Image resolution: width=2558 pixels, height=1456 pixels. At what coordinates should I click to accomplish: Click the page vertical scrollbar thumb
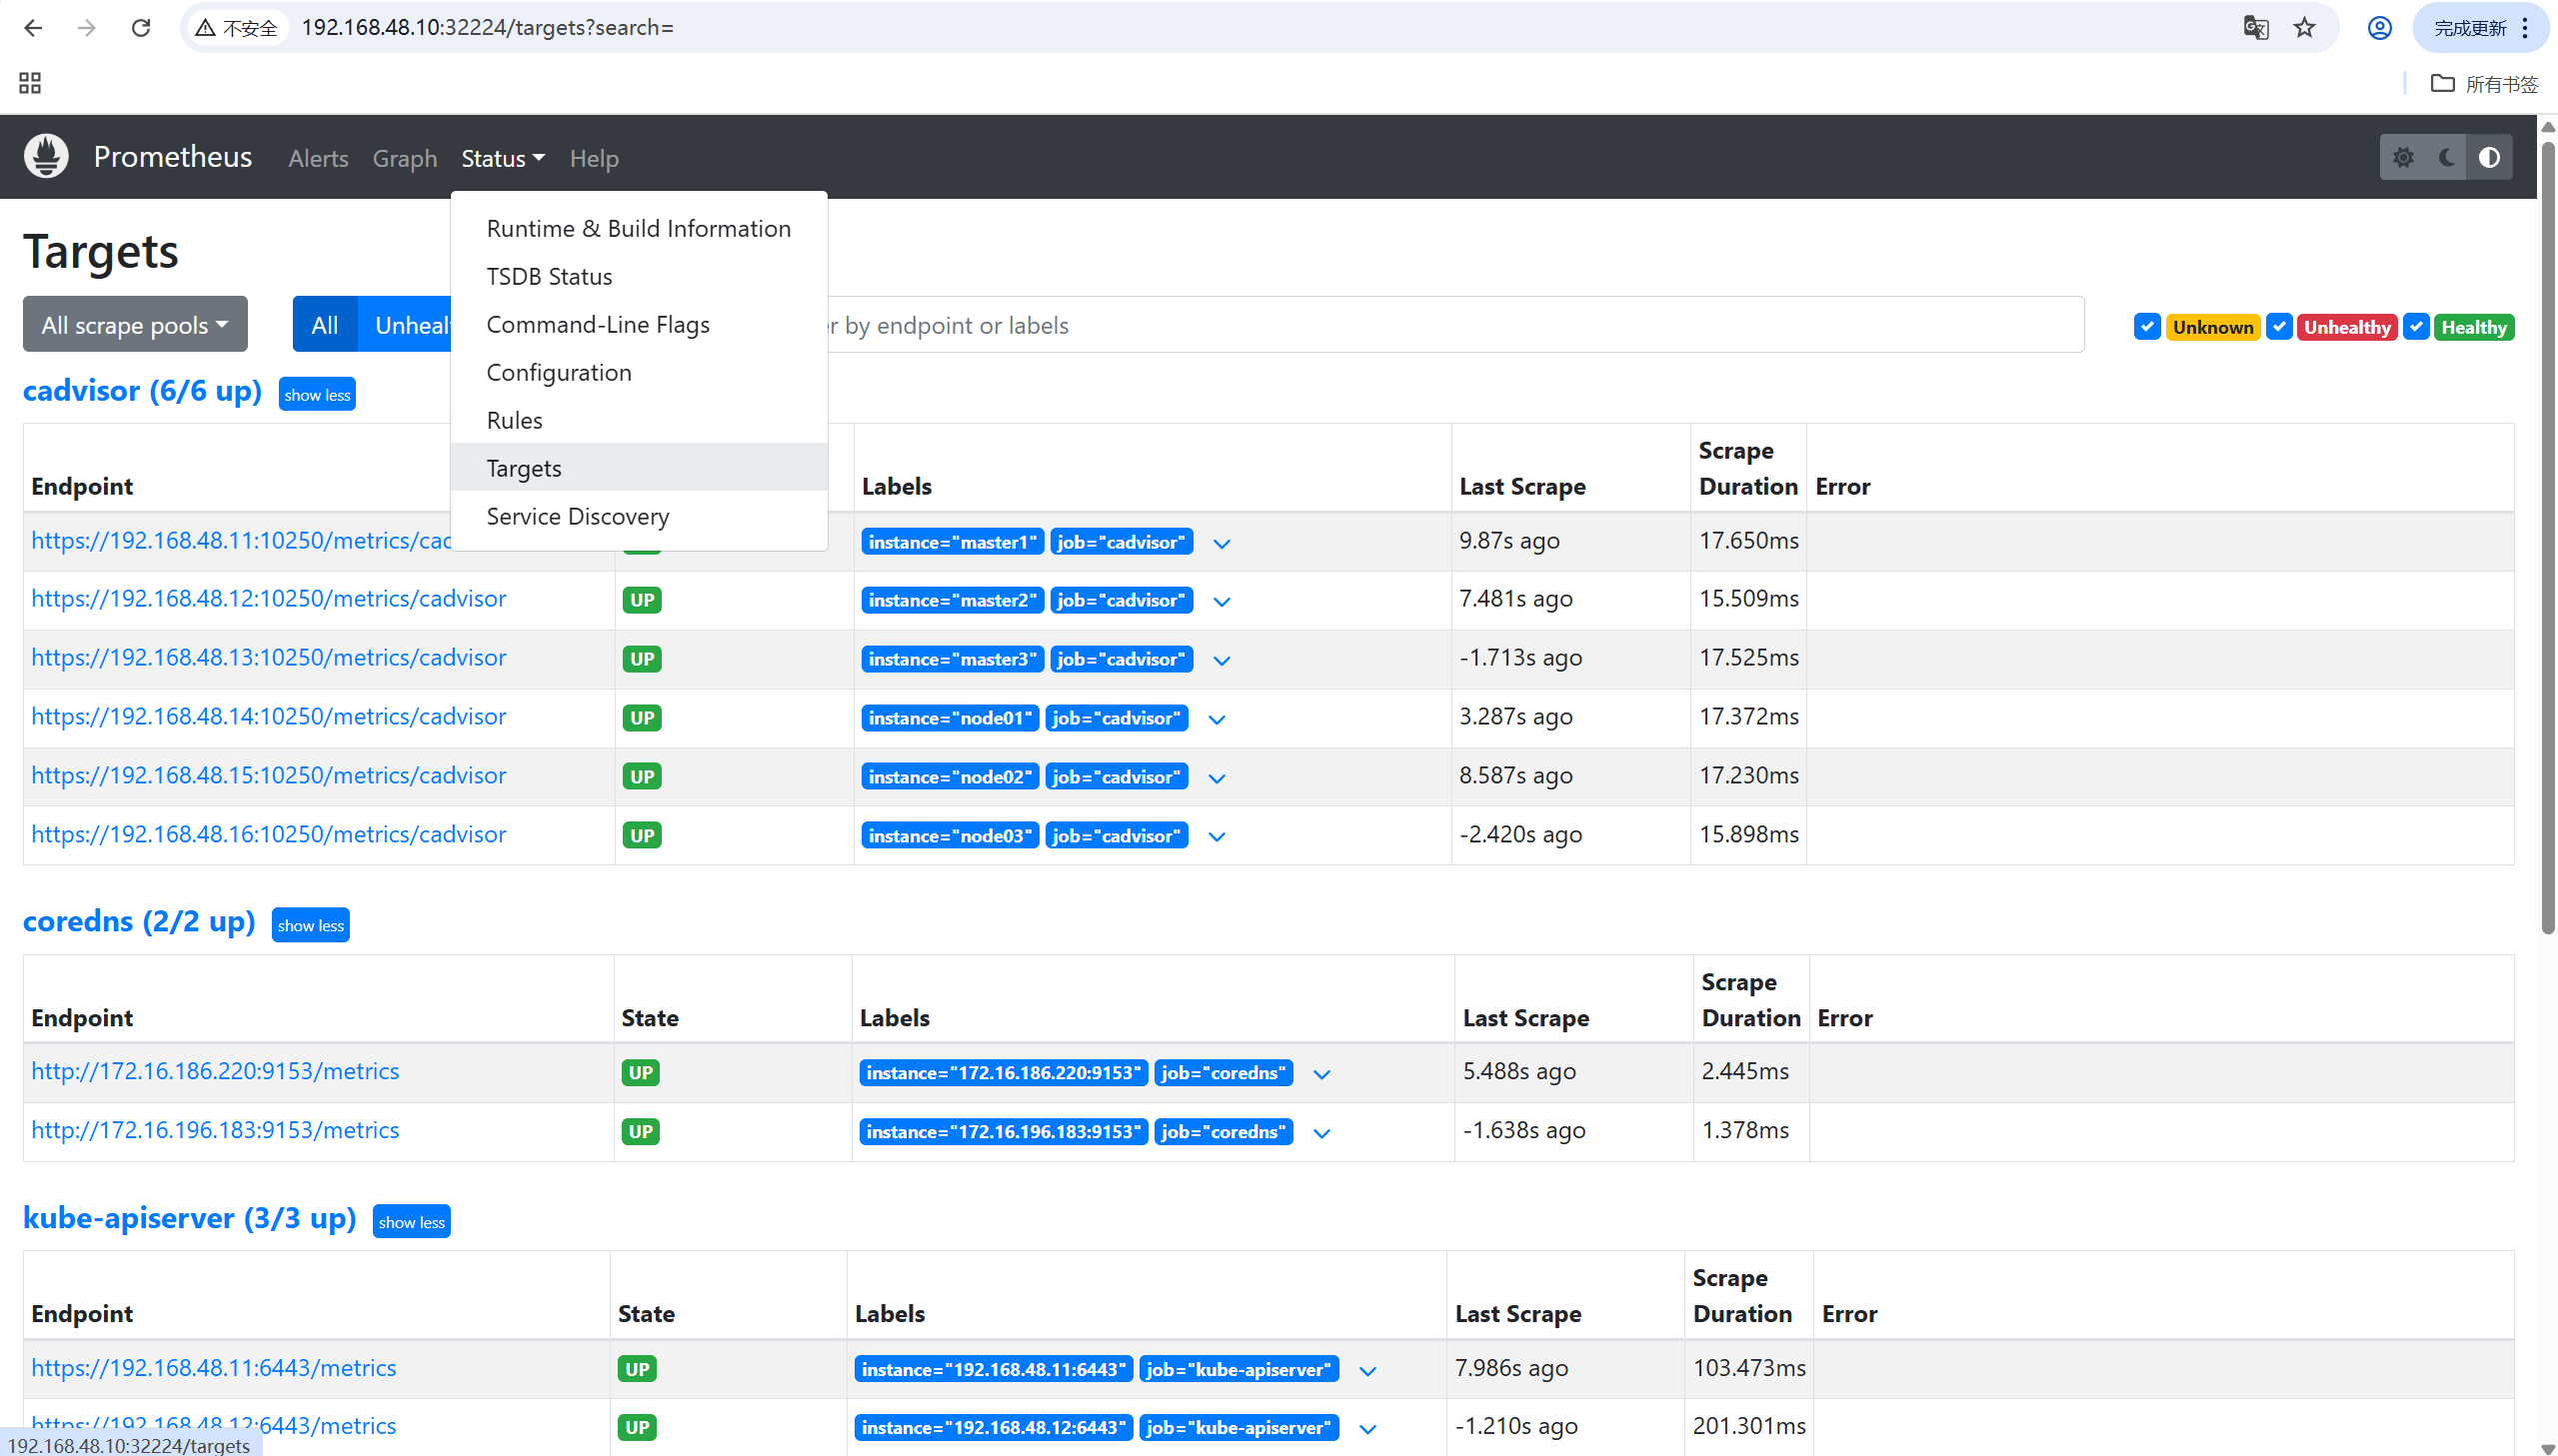2548,540
